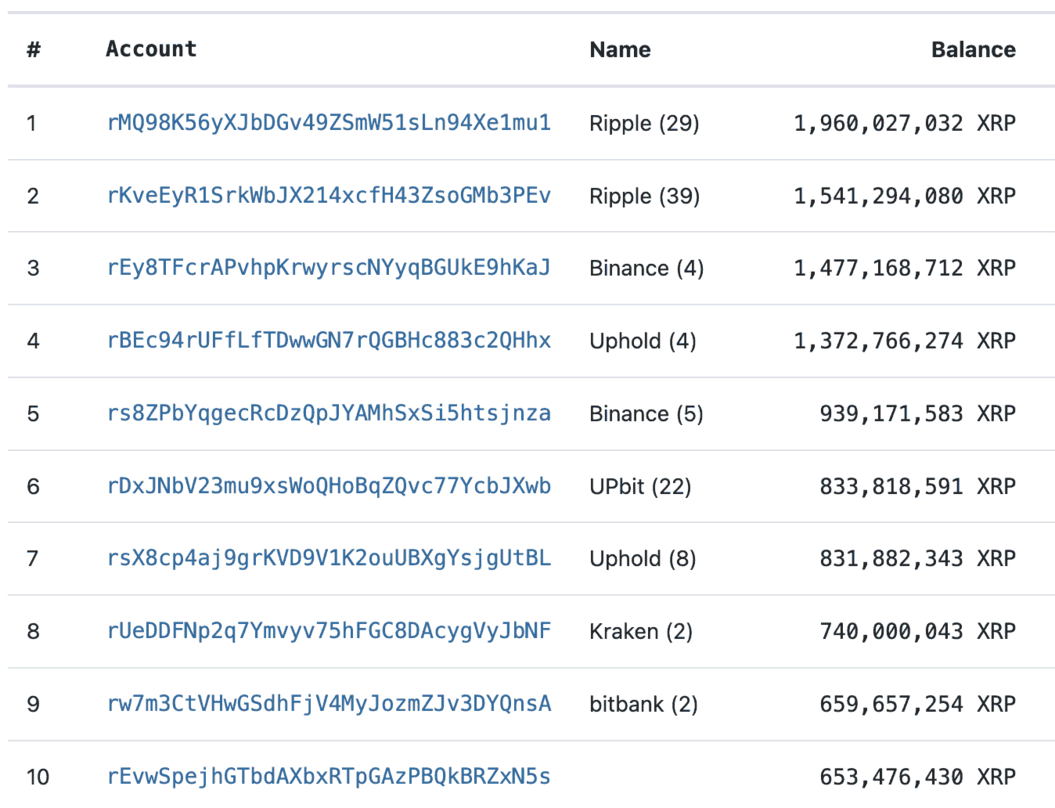Click balance 740,000,043 XRP
Image resolution: width=1055 pixels, height=808 pixels.
918,632
